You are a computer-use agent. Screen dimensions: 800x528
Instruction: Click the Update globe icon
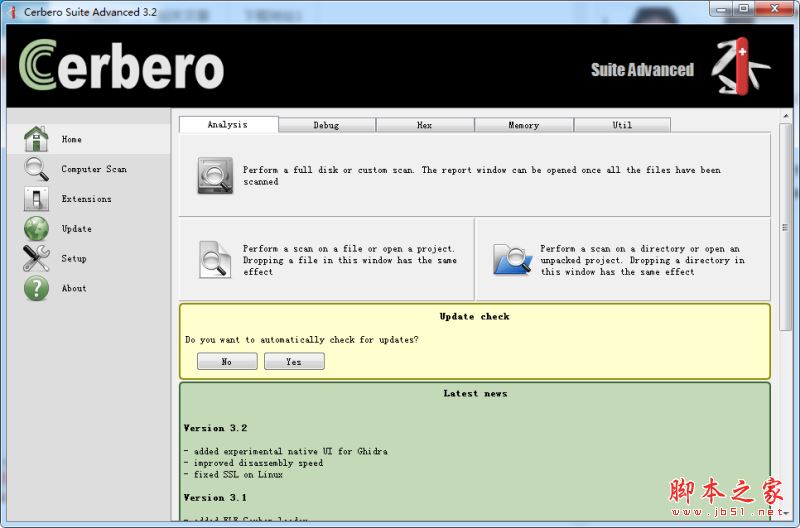[36, 229]
